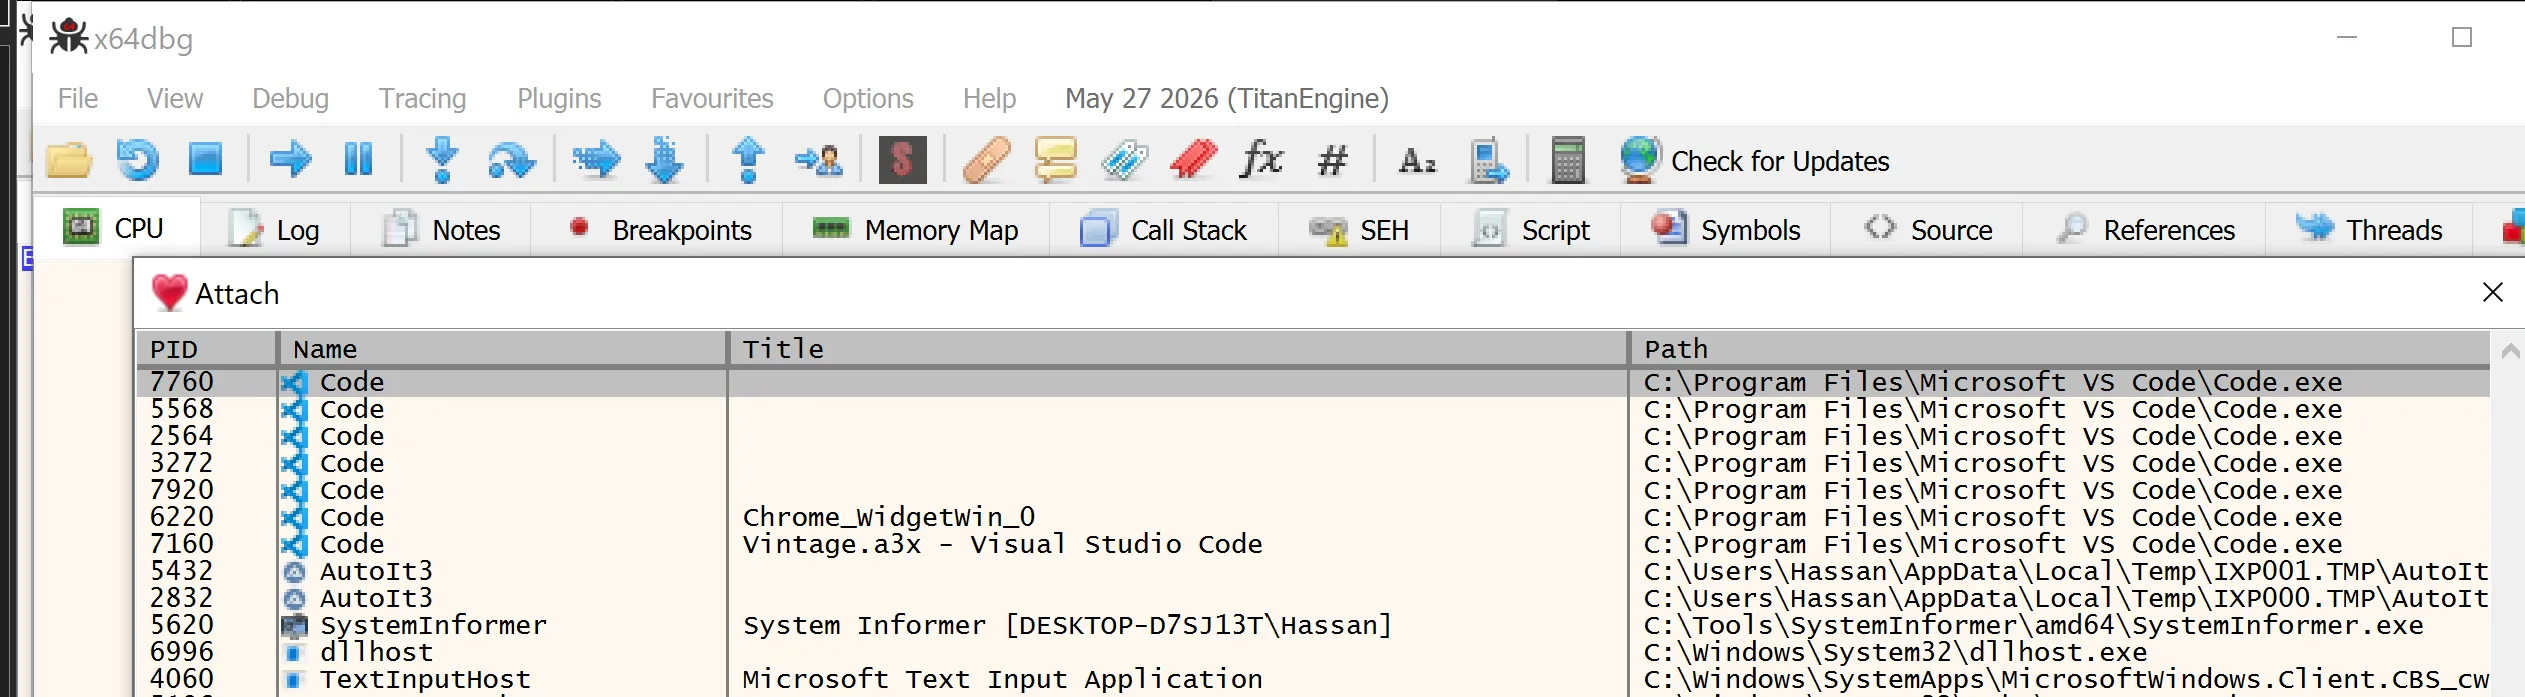Select the TextInputHost process row

[x=1313, y=679]
